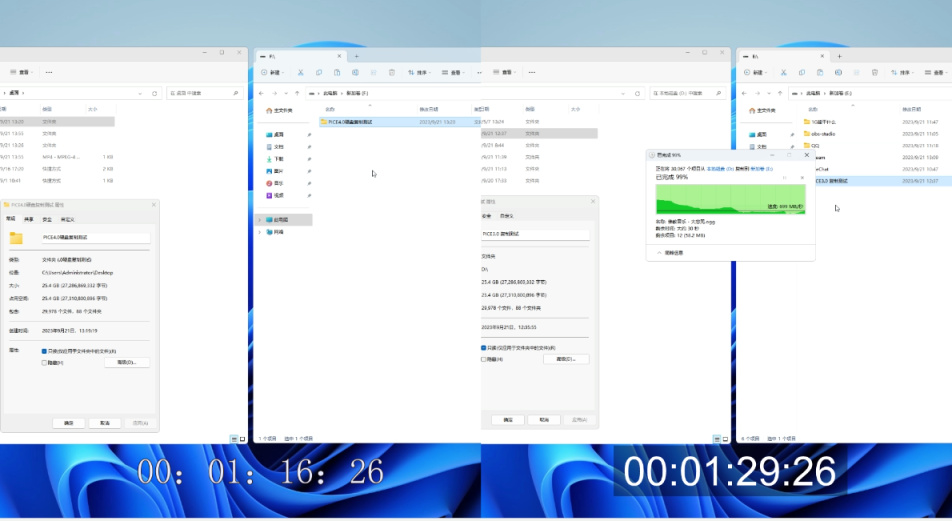Screen dimensions: 952x521
Task: Click Cancel (取消) in PCIE4.0 properties dialog
Action: (105, 423)
